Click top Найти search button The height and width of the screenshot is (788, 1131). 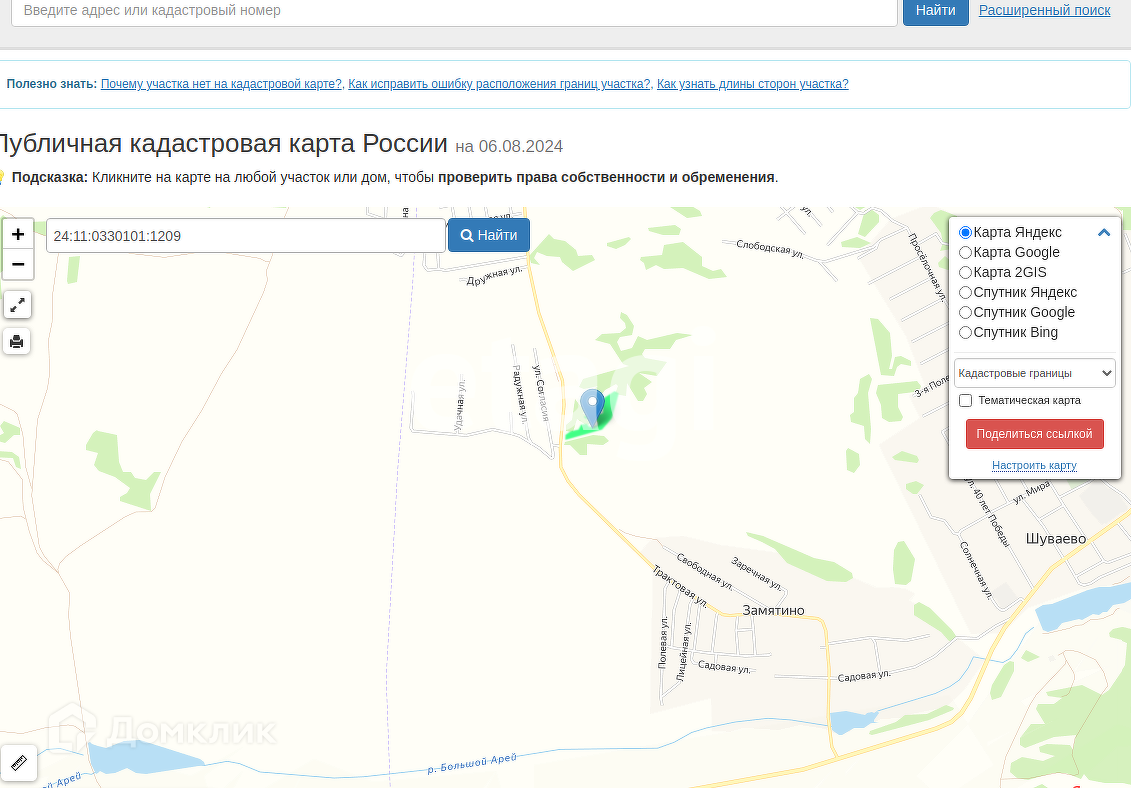[x=936, y=11]
